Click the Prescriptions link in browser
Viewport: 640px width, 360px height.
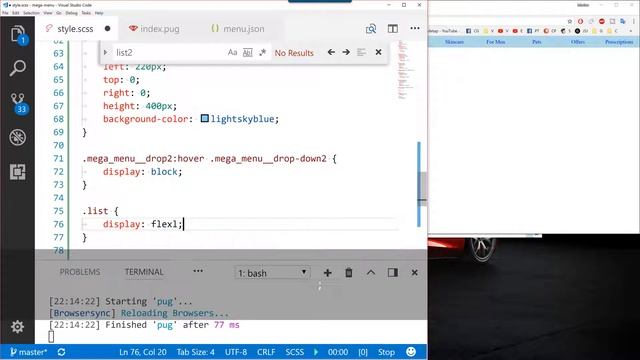619,42
